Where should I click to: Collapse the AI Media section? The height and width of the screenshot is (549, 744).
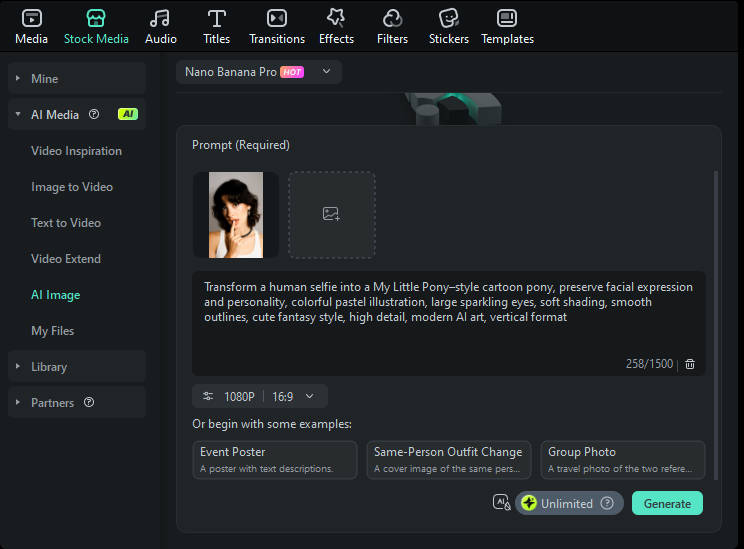(x=18, y=114)
